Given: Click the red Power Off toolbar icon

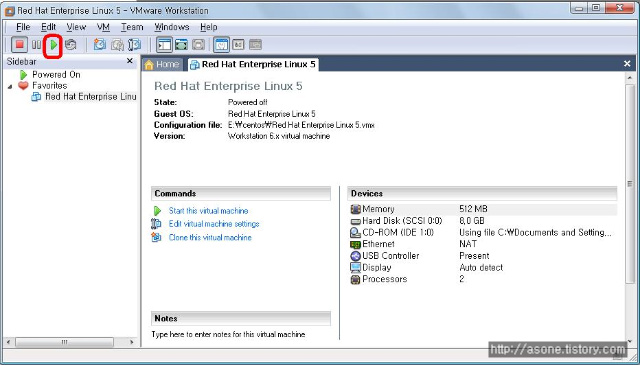Looking at the screenshot, I should click(19, 45).
